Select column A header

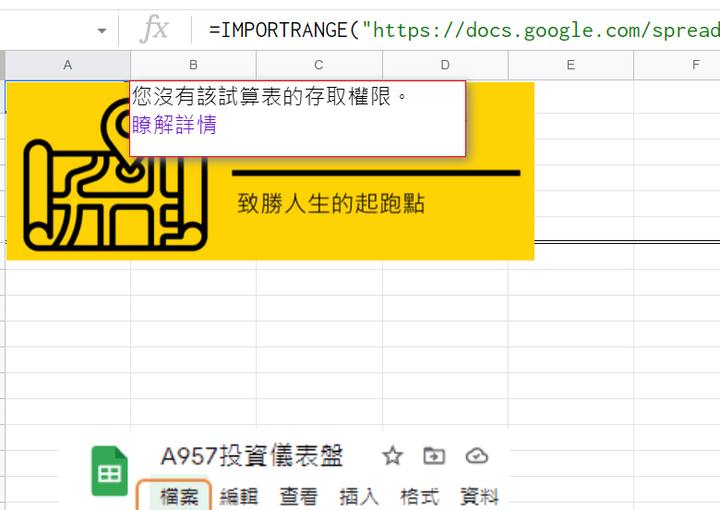[x=68, y=65]
